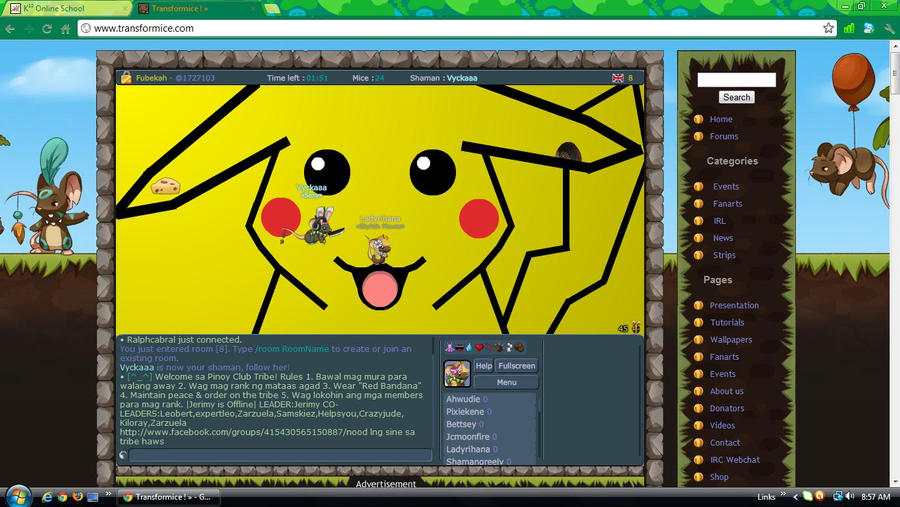Viewport: 900px width, 507px height.
Task: Pick the cry teardrop emote icon
Action: pyautogui.click(x=469, y=348)
